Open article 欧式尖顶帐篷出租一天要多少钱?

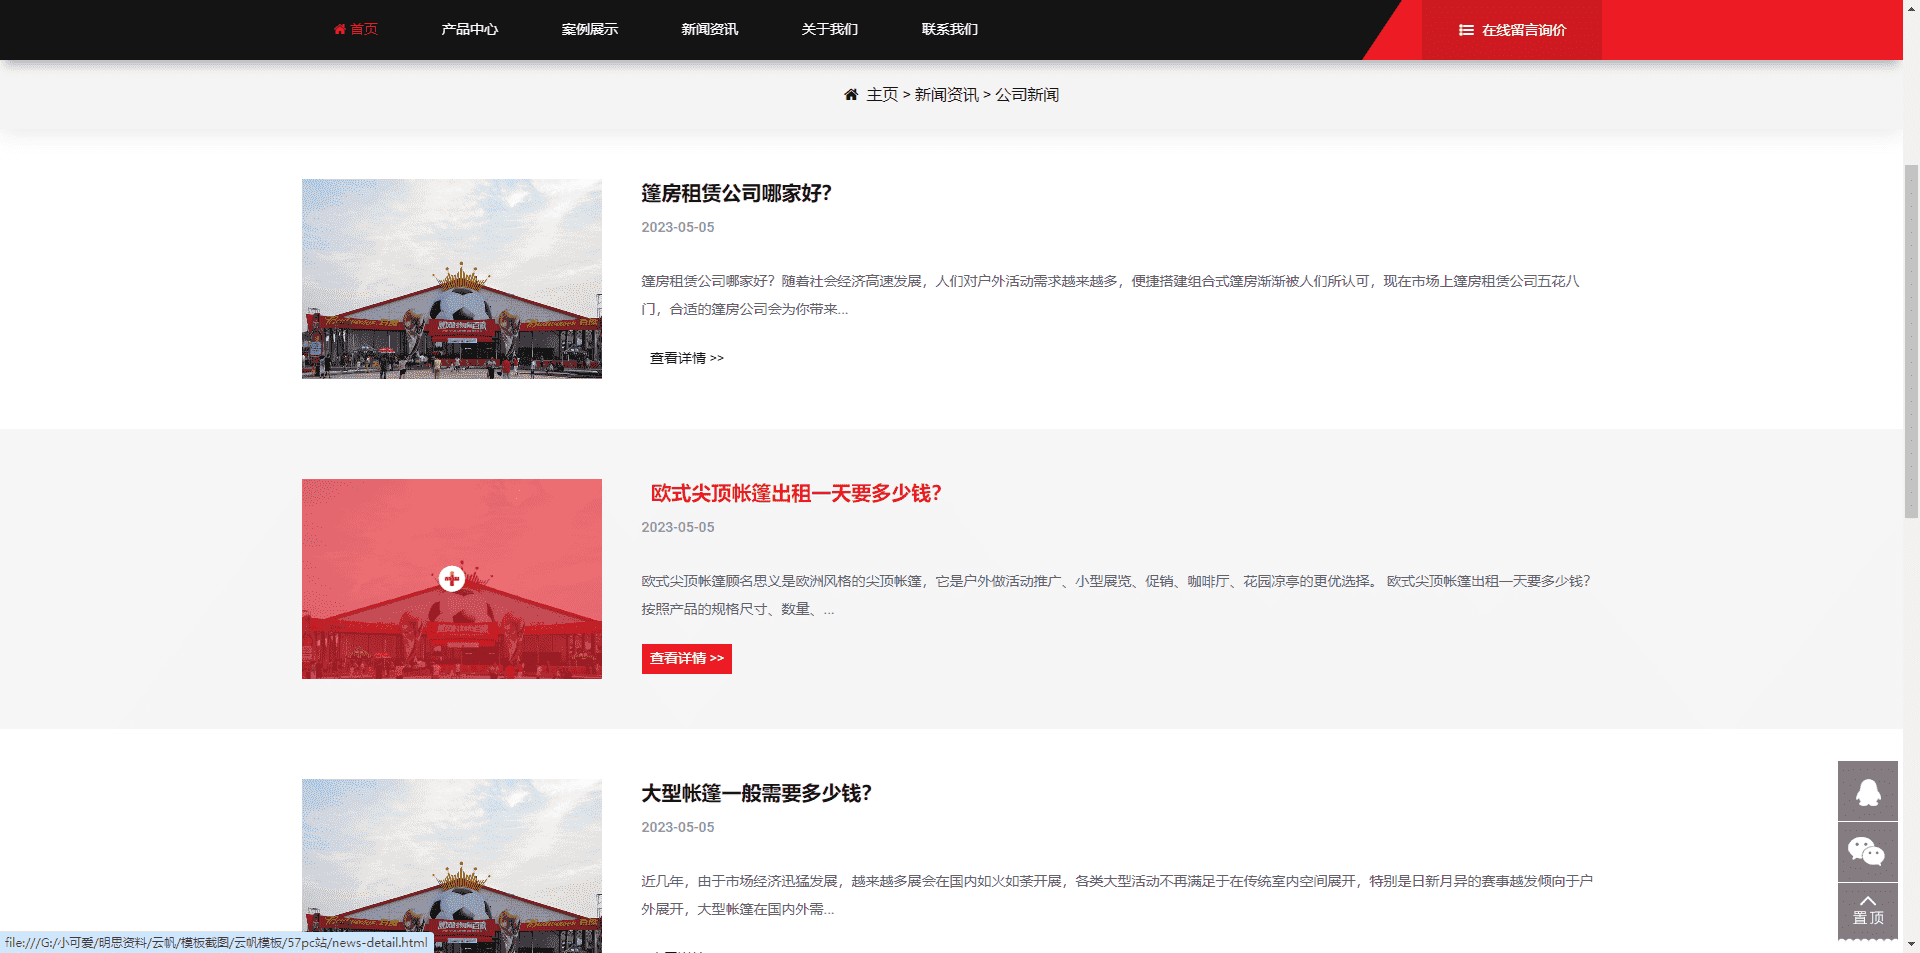pyautogui.click(x=796, y=493)
